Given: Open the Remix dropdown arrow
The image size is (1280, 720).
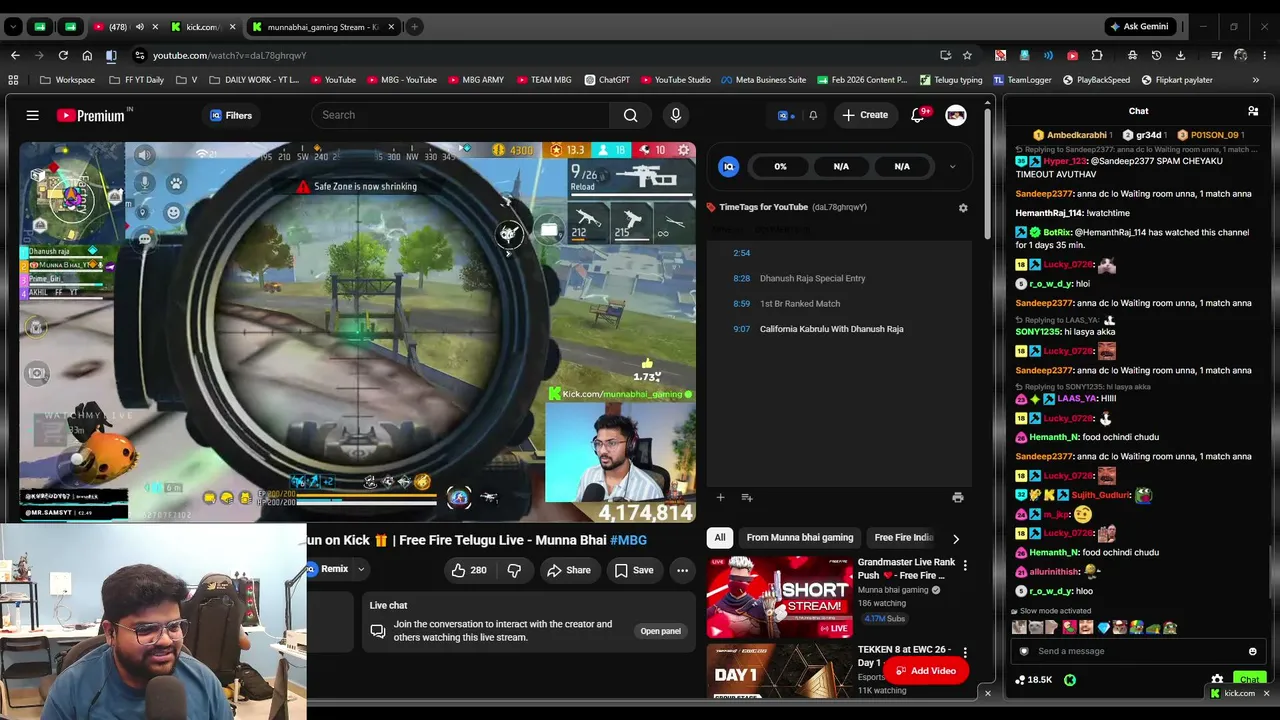Looking at the screenshot, I should tap(361, 570).
